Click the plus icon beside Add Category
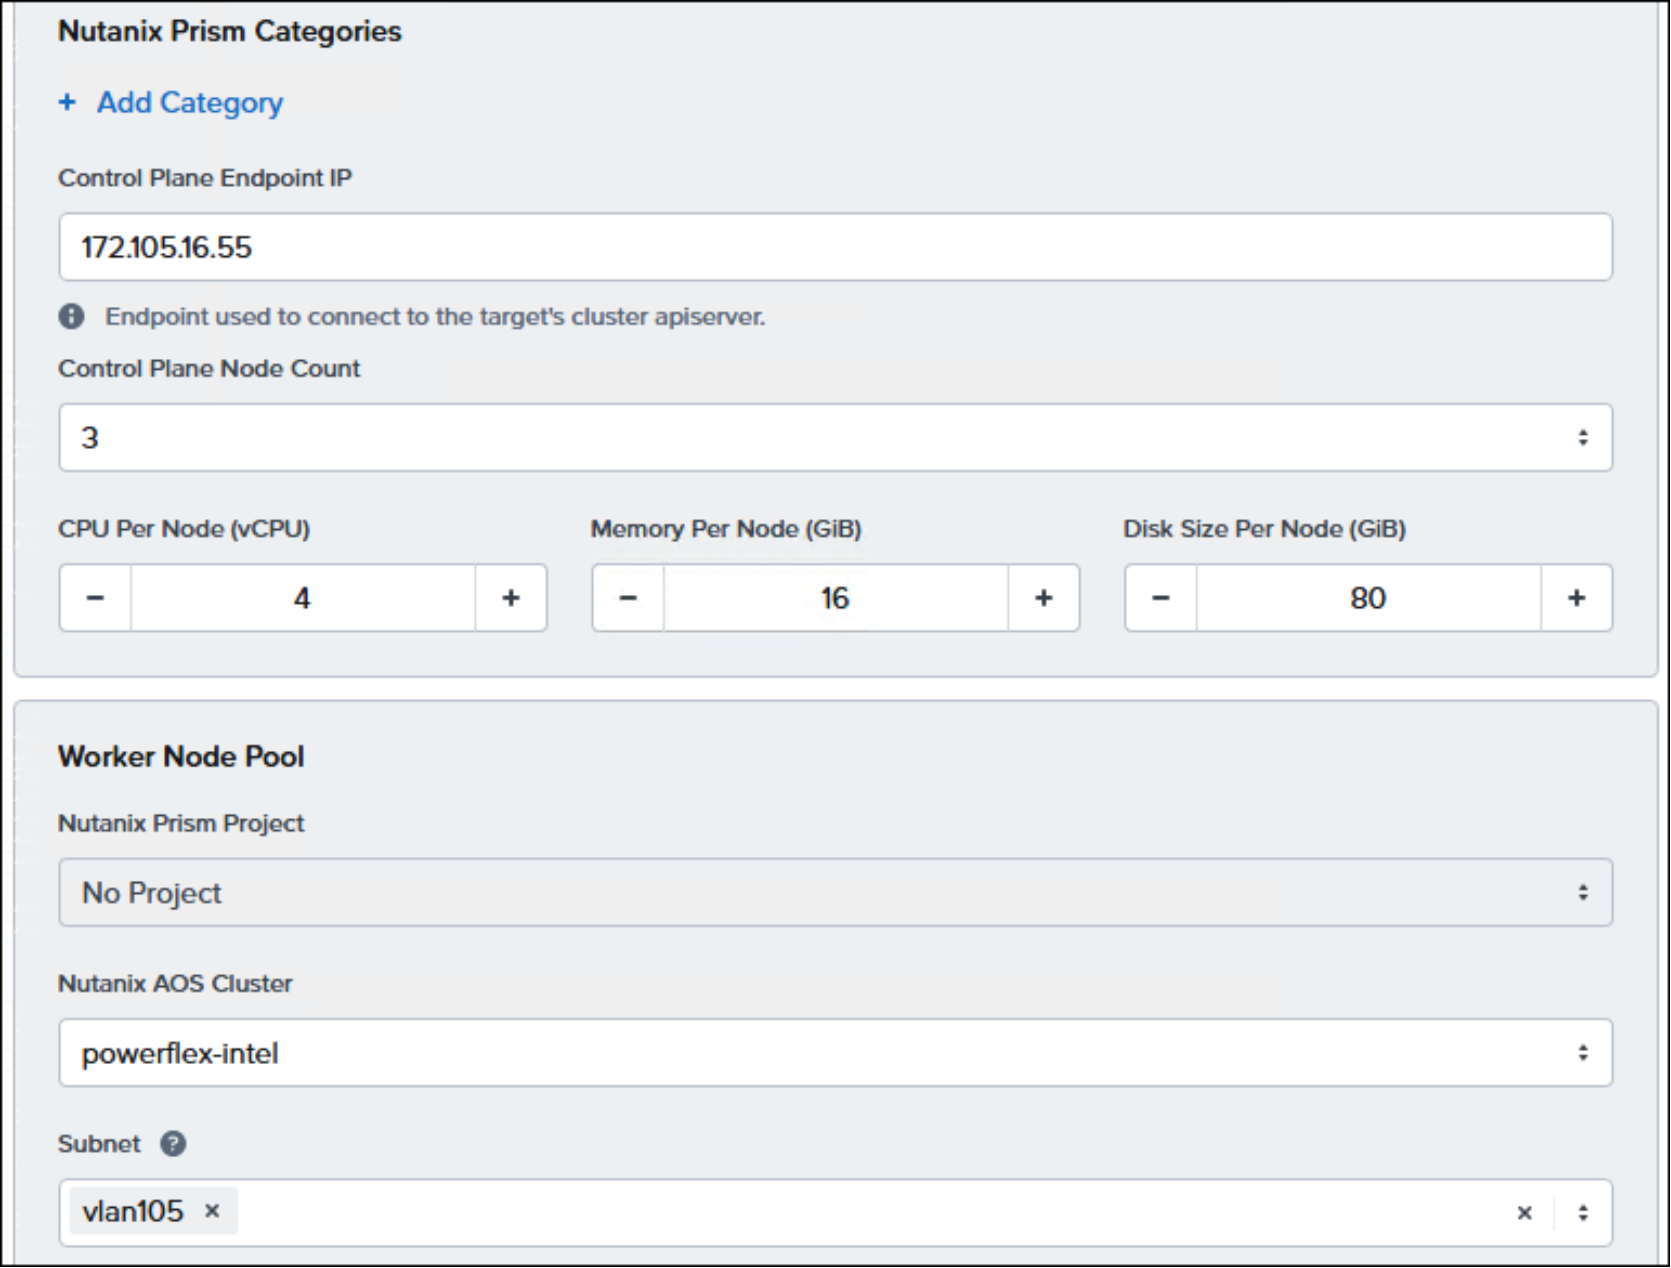The image size is (1671, 1268). click(67, 102)
